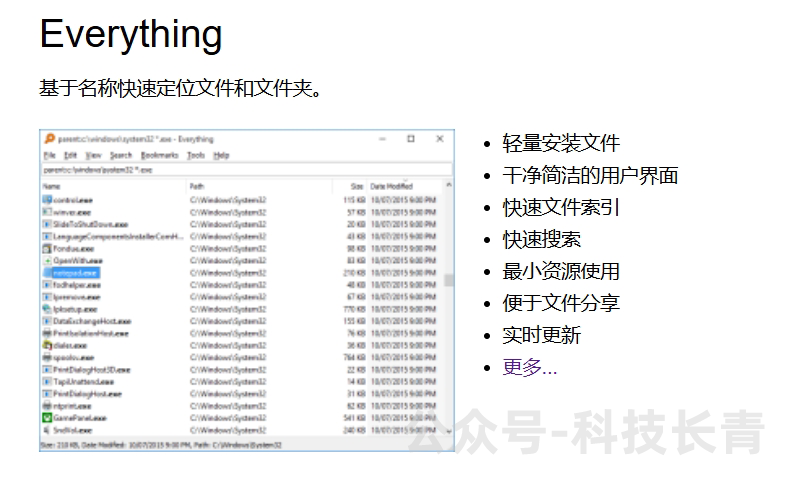Click the PrintIsolationHost.exe printer icon

pos(47,333)
